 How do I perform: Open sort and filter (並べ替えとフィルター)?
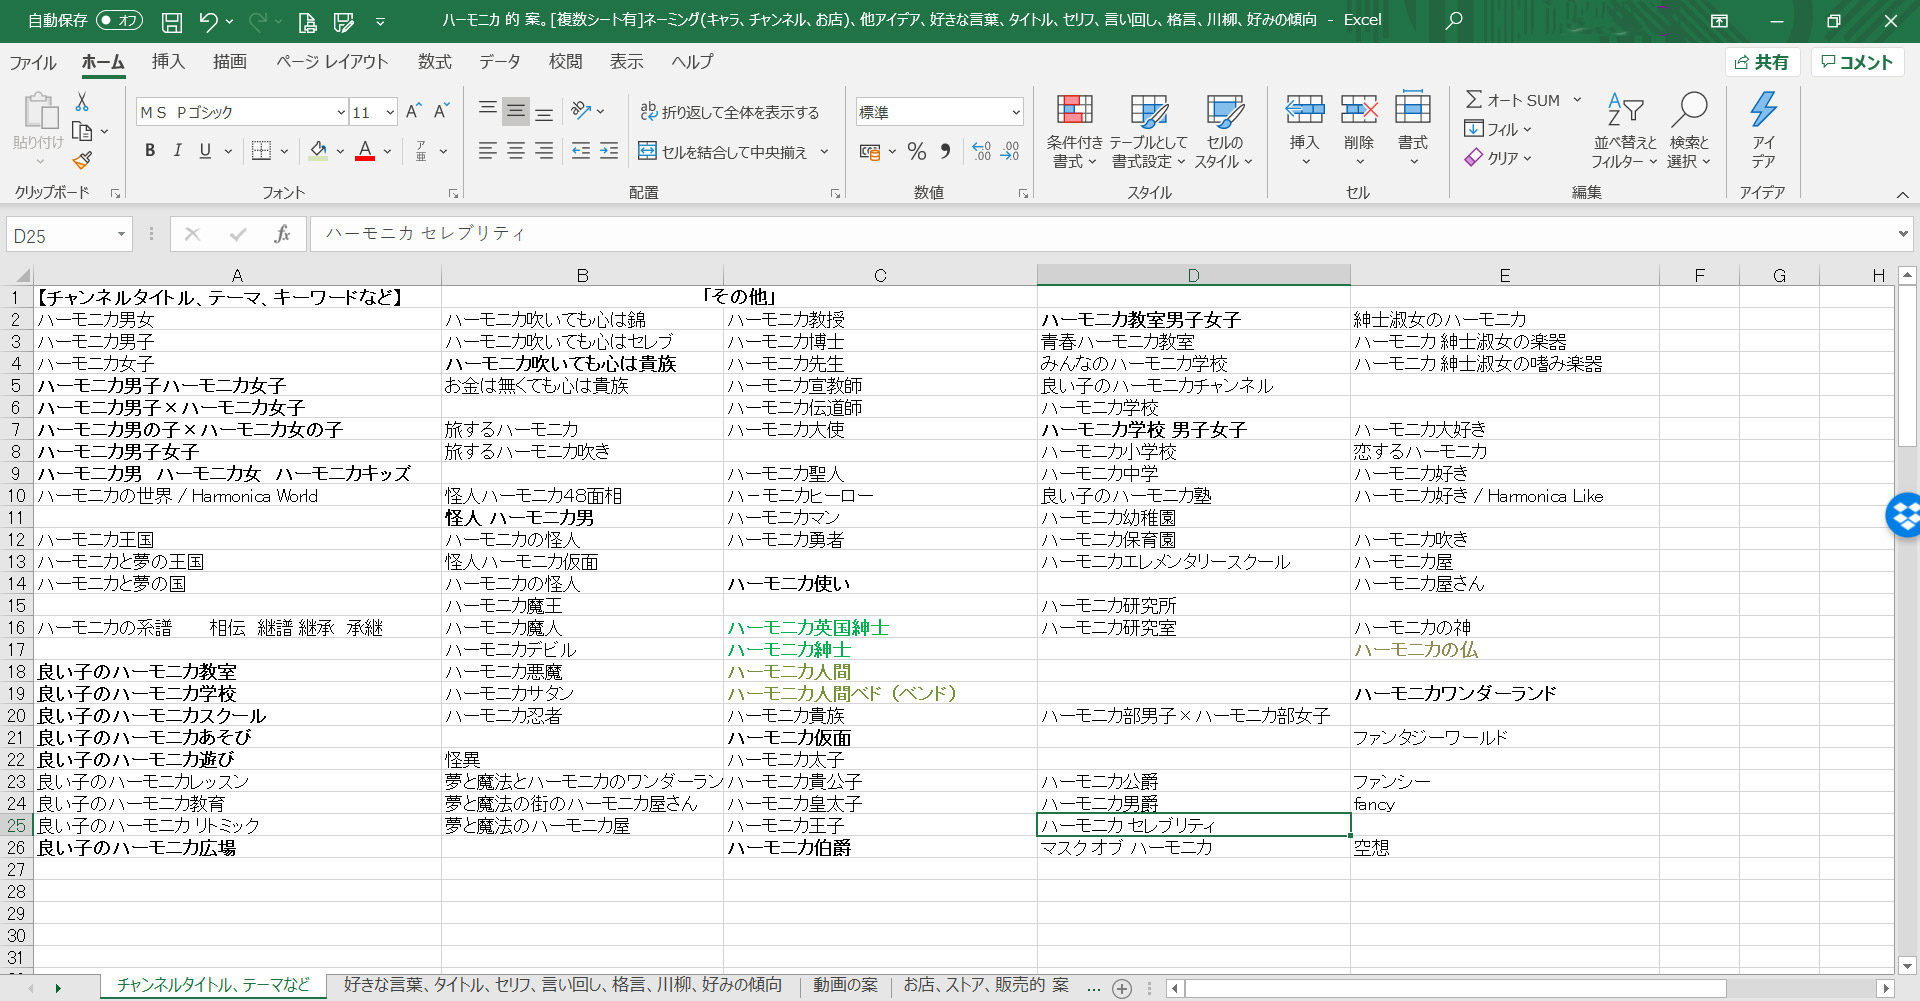(x=1623, y=130)
